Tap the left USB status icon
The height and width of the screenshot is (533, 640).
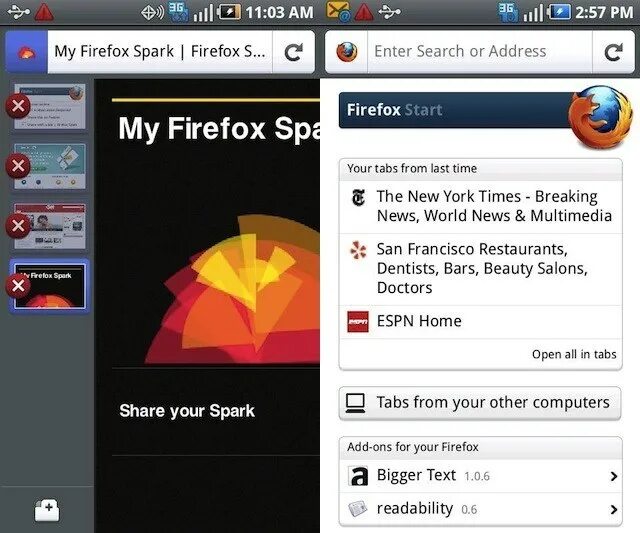pos(18,12)
